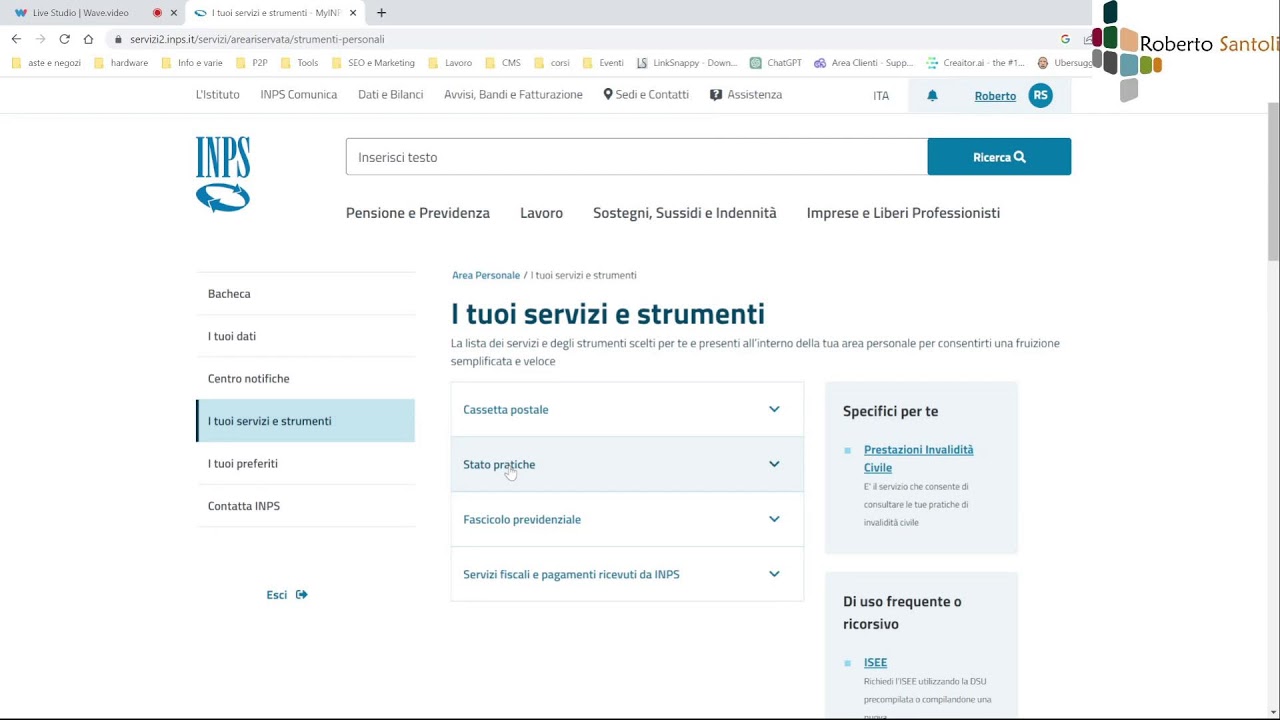Expand the Cassetta postale accordion
The width and height of the screenshot is (1280, 720).
tap(627, 410)
